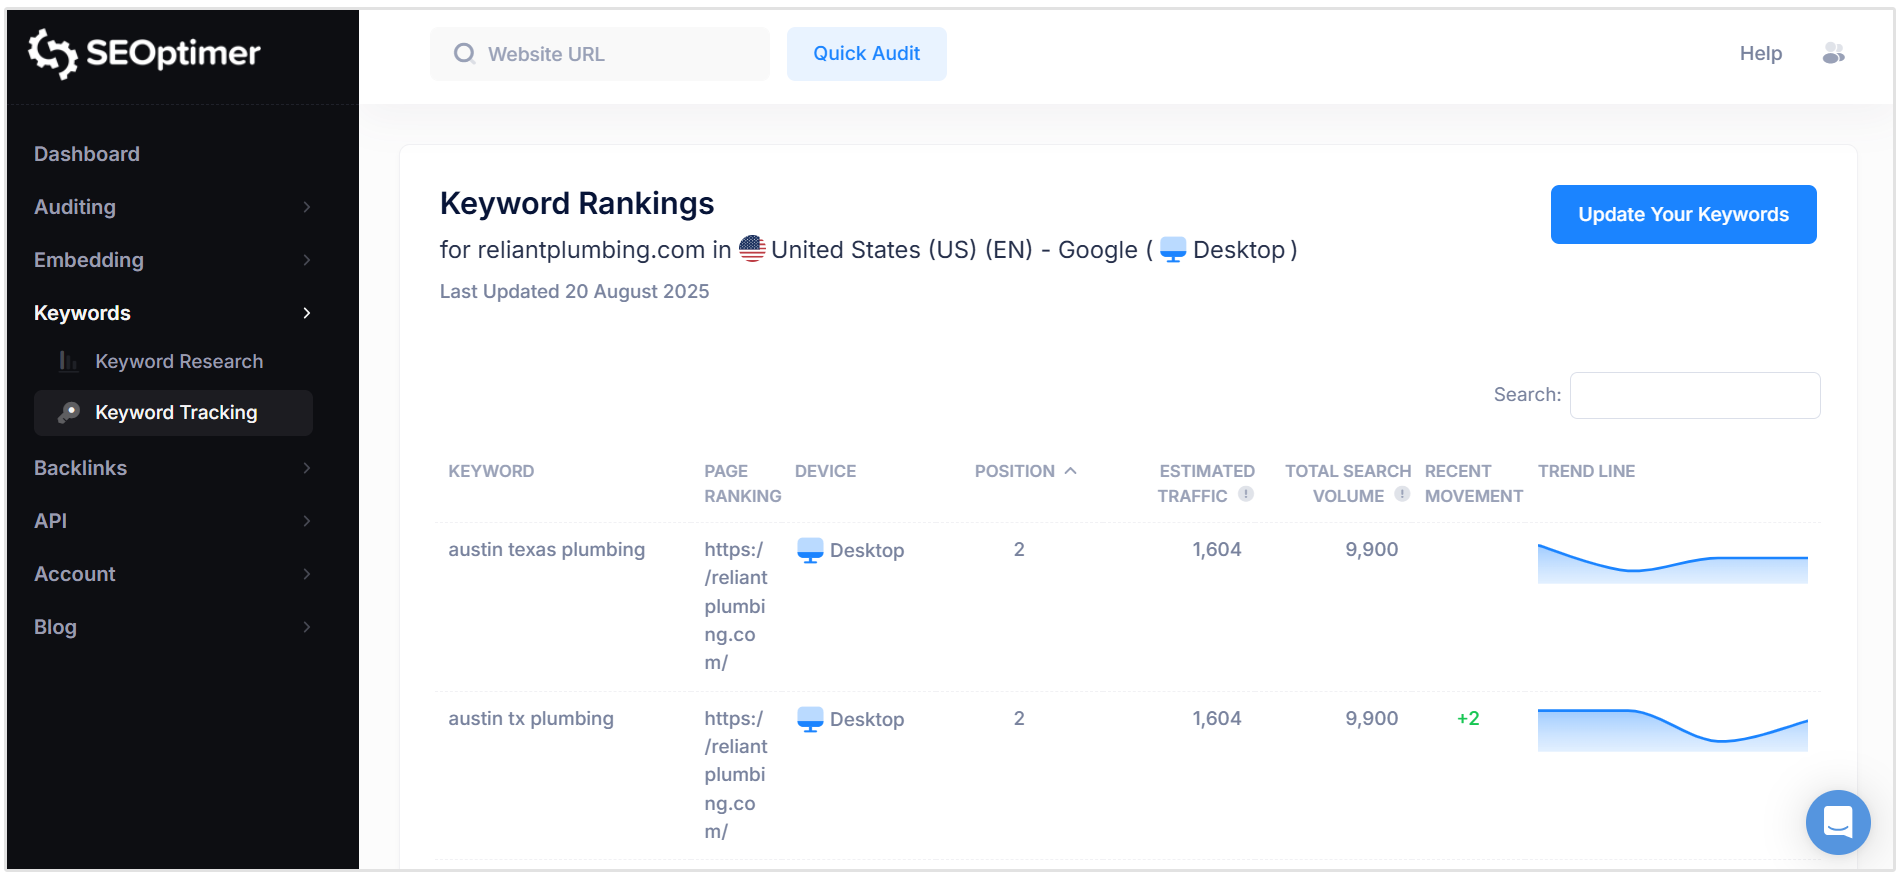Sort by Recent Movement column header
The height and width of the screenshot is (880, 1900).
pos(1473,483)
